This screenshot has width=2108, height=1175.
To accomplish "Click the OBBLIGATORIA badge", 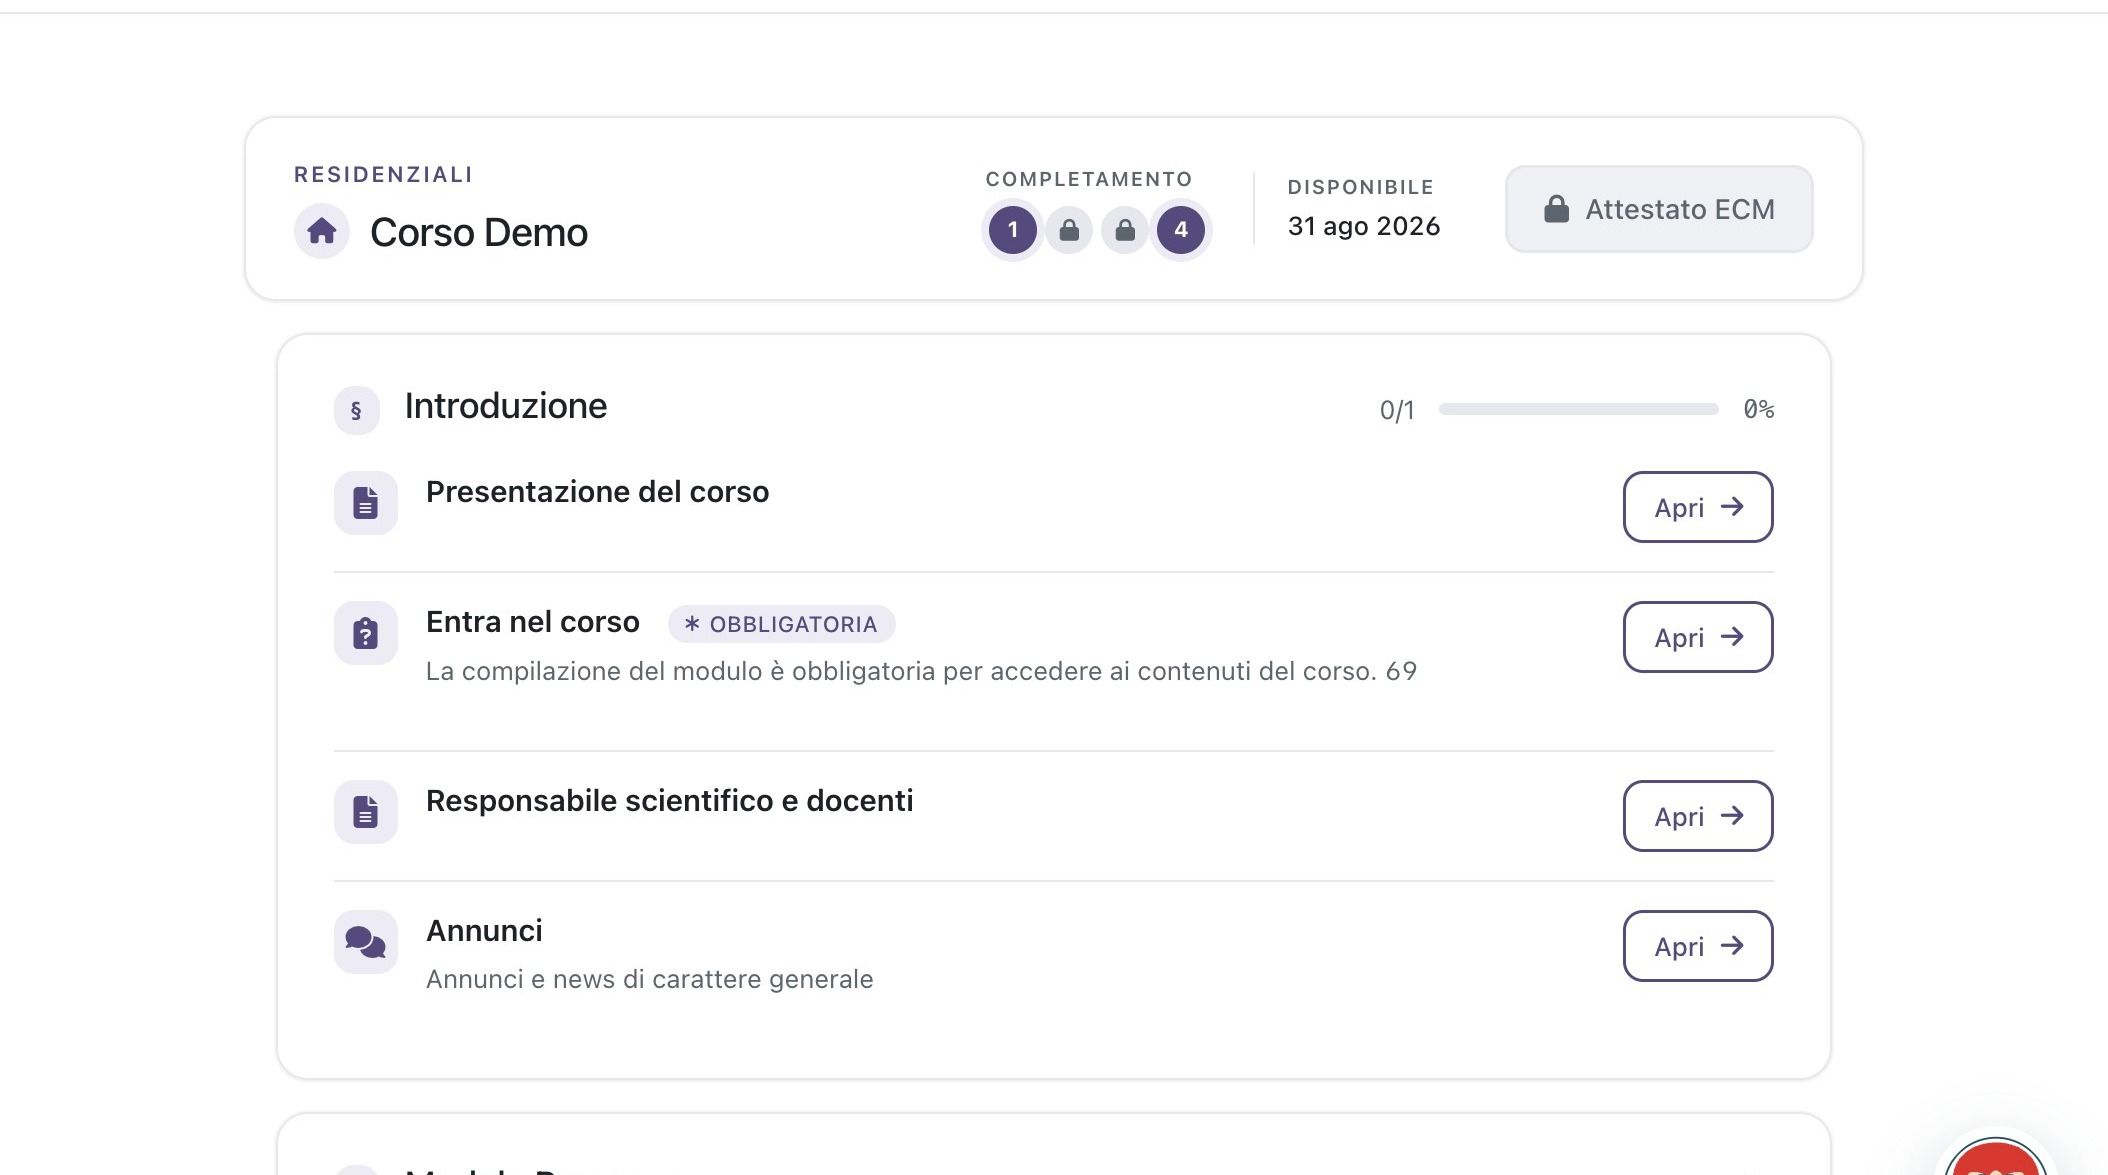I will point(781,624).
